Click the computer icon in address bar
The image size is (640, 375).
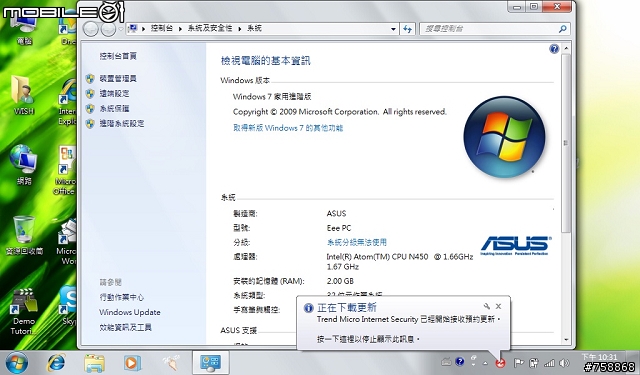(x=133, y=29)
